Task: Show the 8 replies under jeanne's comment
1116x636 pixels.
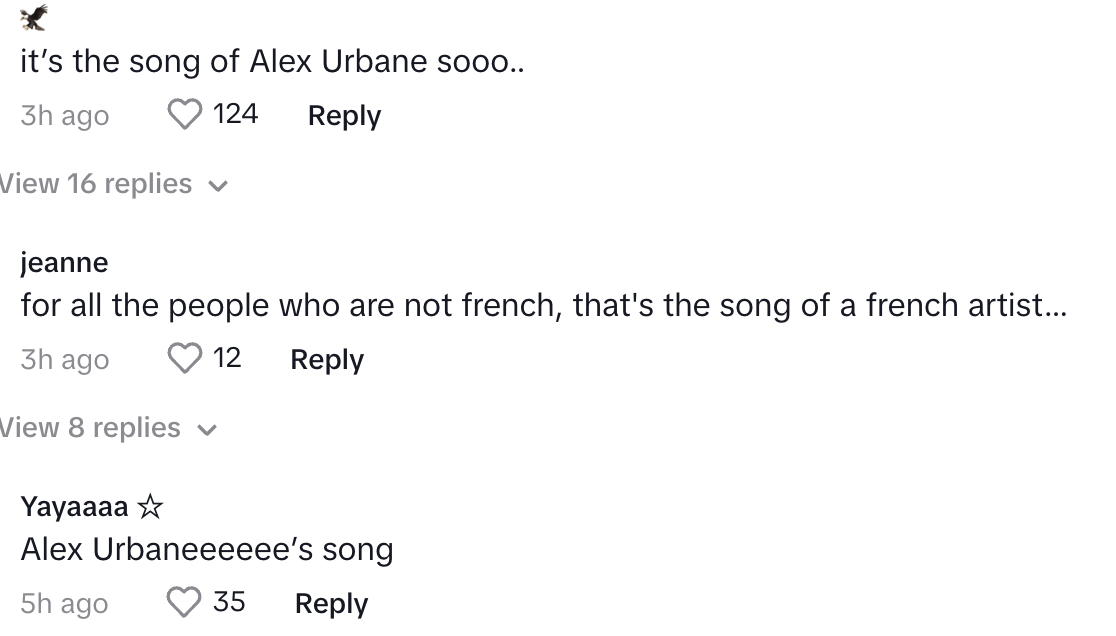Action: tap(90, 428)
